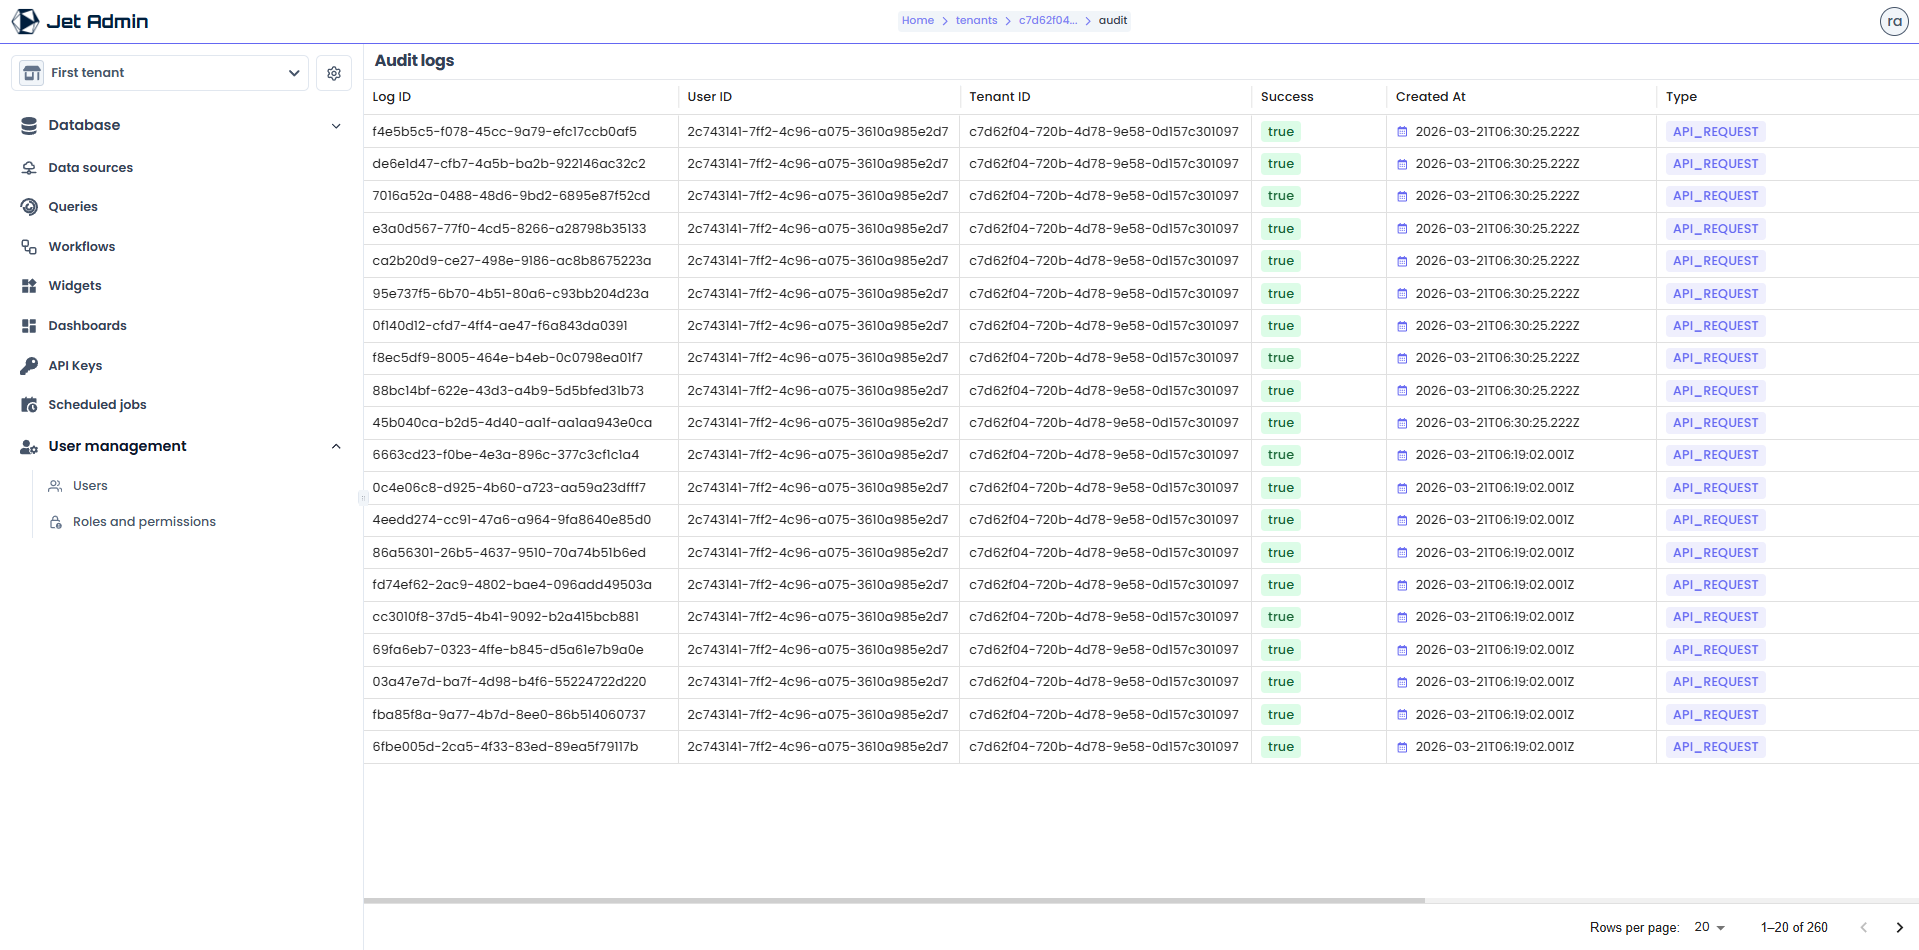Screen dimensions: 1919x950
Task: Open the Dashboards icon
Action: pos(27,325)
